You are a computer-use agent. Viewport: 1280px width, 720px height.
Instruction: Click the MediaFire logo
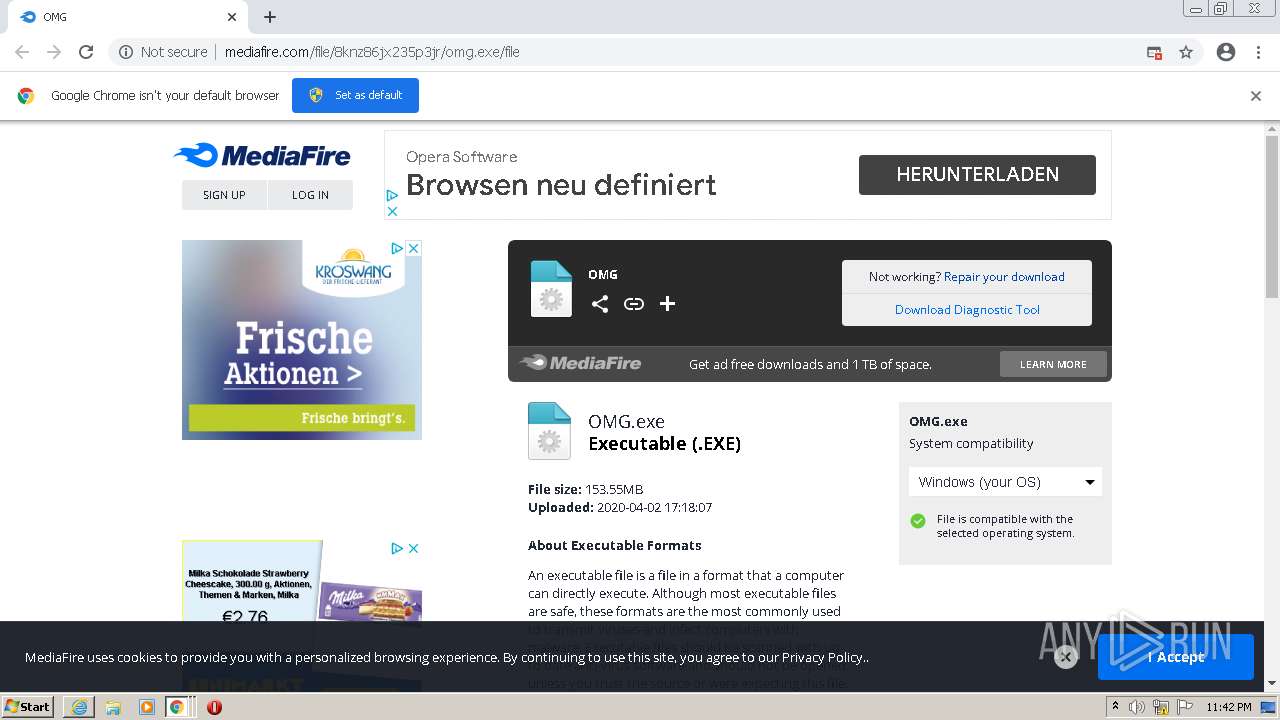click(262, 155)
